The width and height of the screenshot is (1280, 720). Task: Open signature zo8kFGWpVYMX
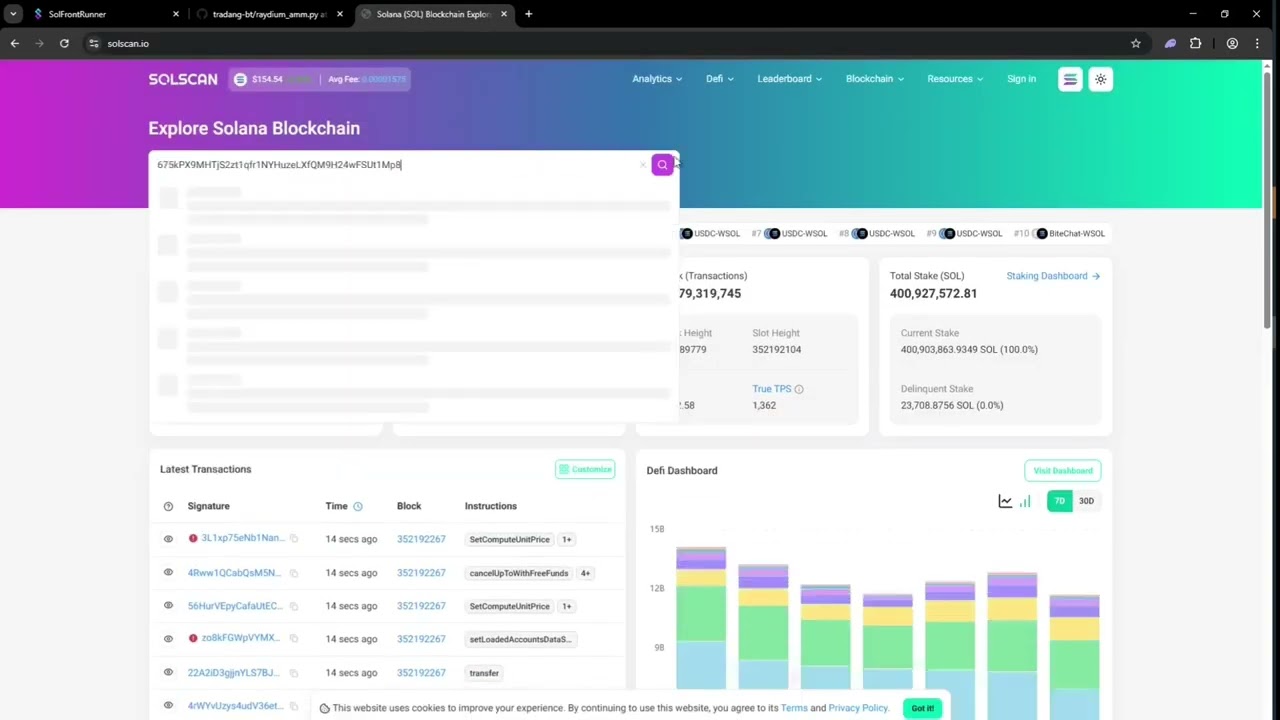(x=241, y=638)
